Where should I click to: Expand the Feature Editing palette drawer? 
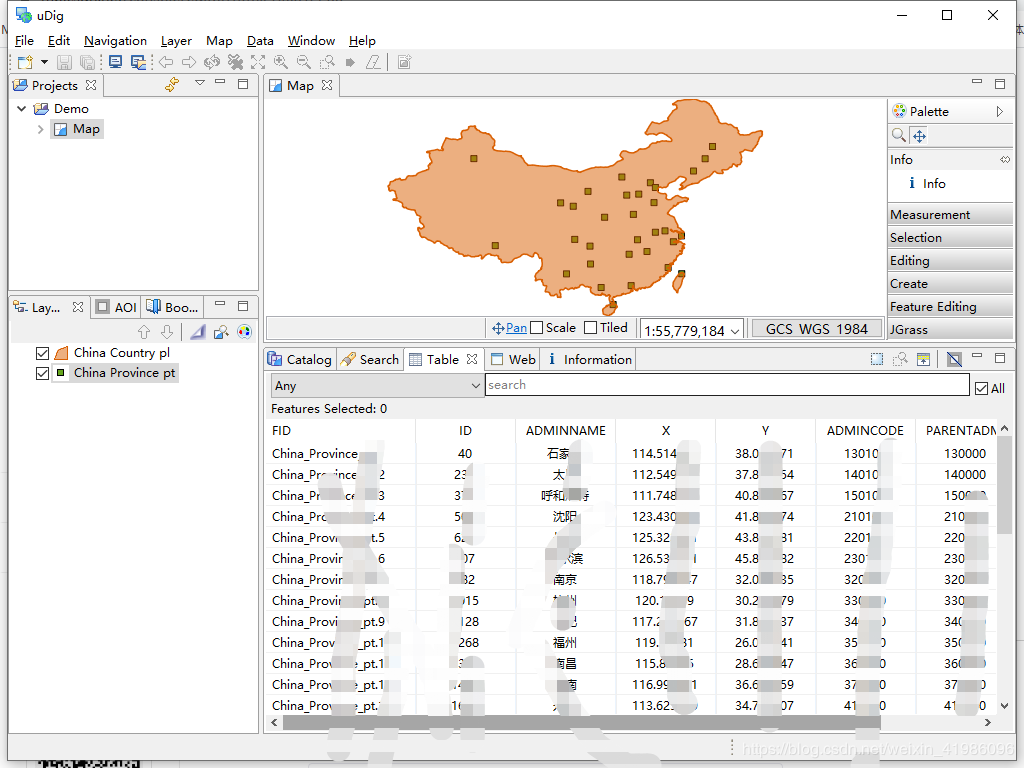pos(950,306)
